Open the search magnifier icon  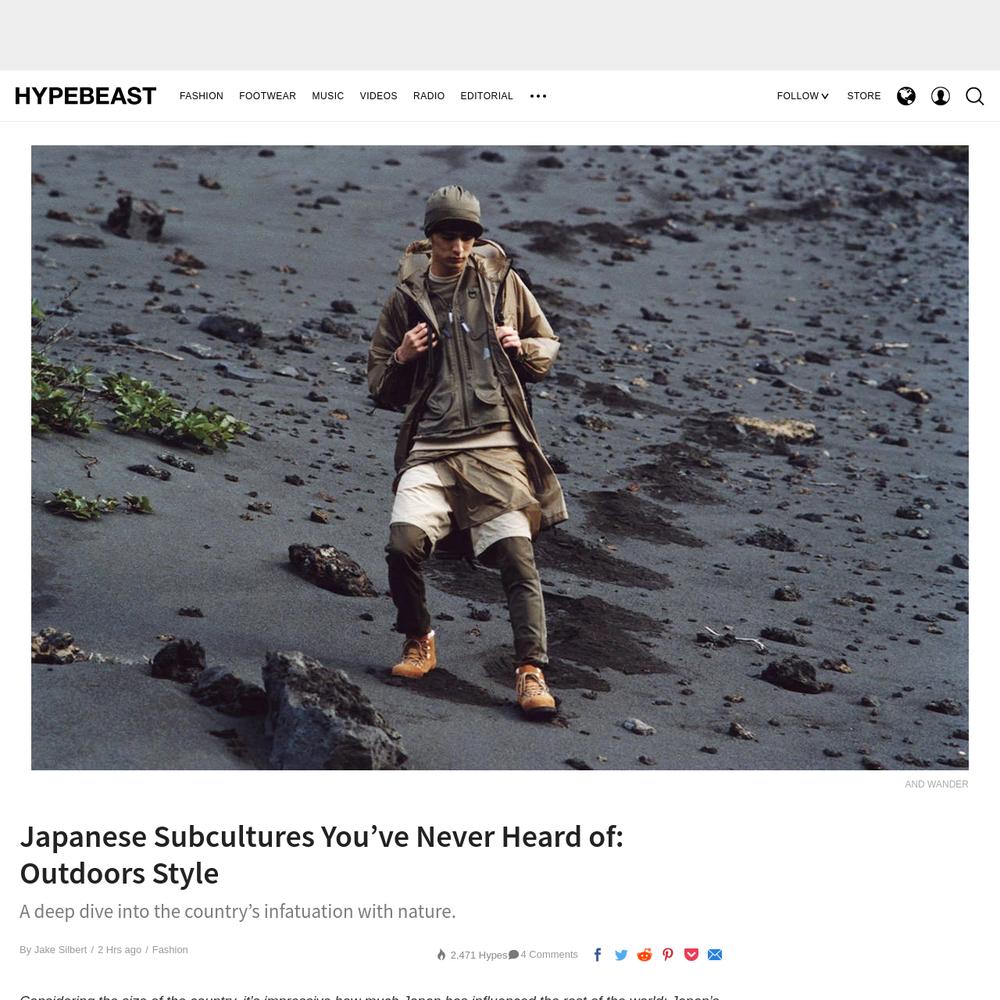974,96
